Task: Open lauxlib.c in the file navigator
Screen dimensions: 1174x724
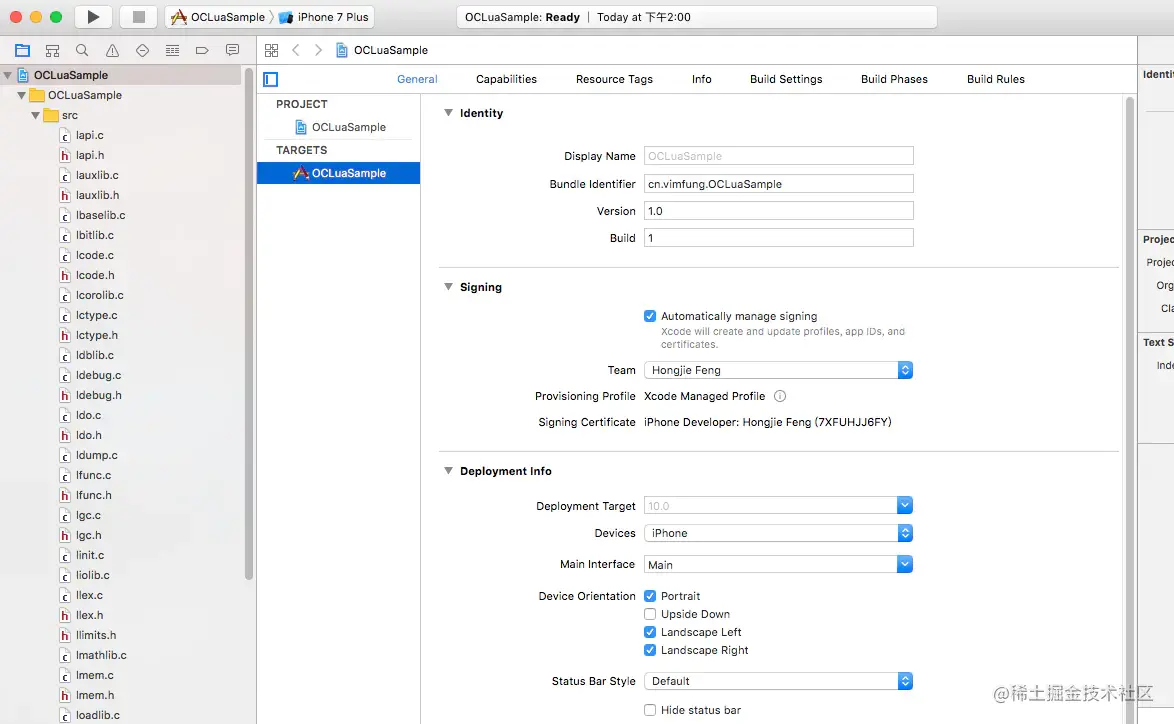Action: [x=97, y=175]
